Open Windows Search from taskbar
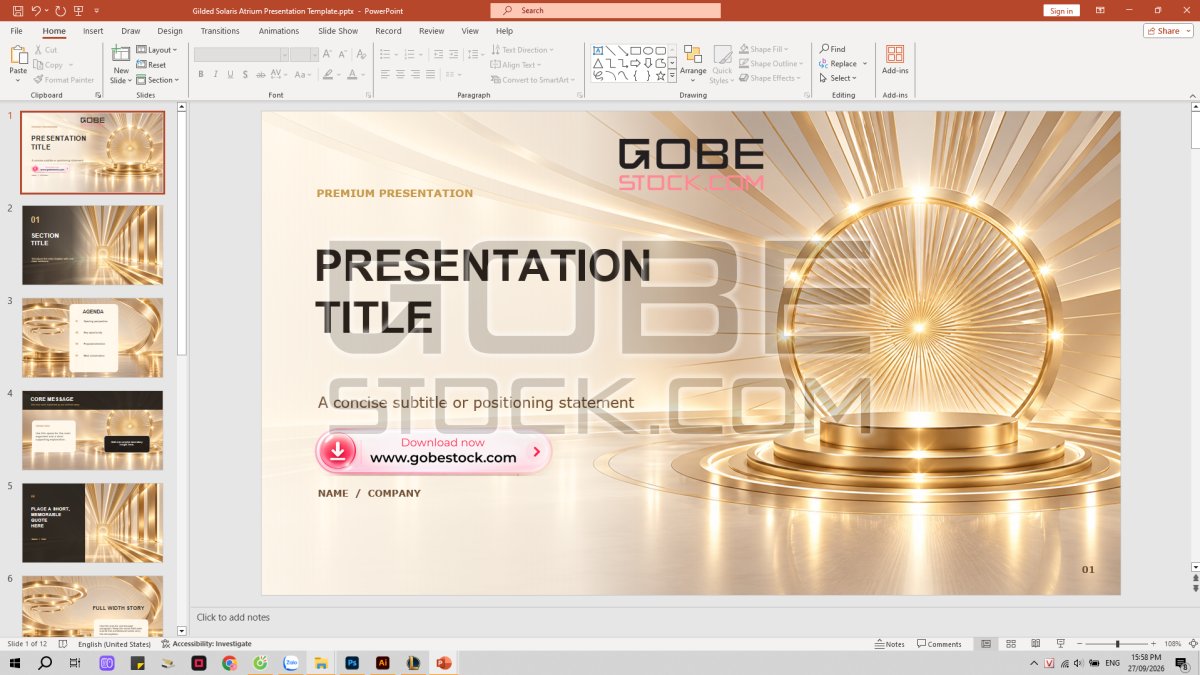This screenshot has width=1200, height=675. tap(45, 663)
